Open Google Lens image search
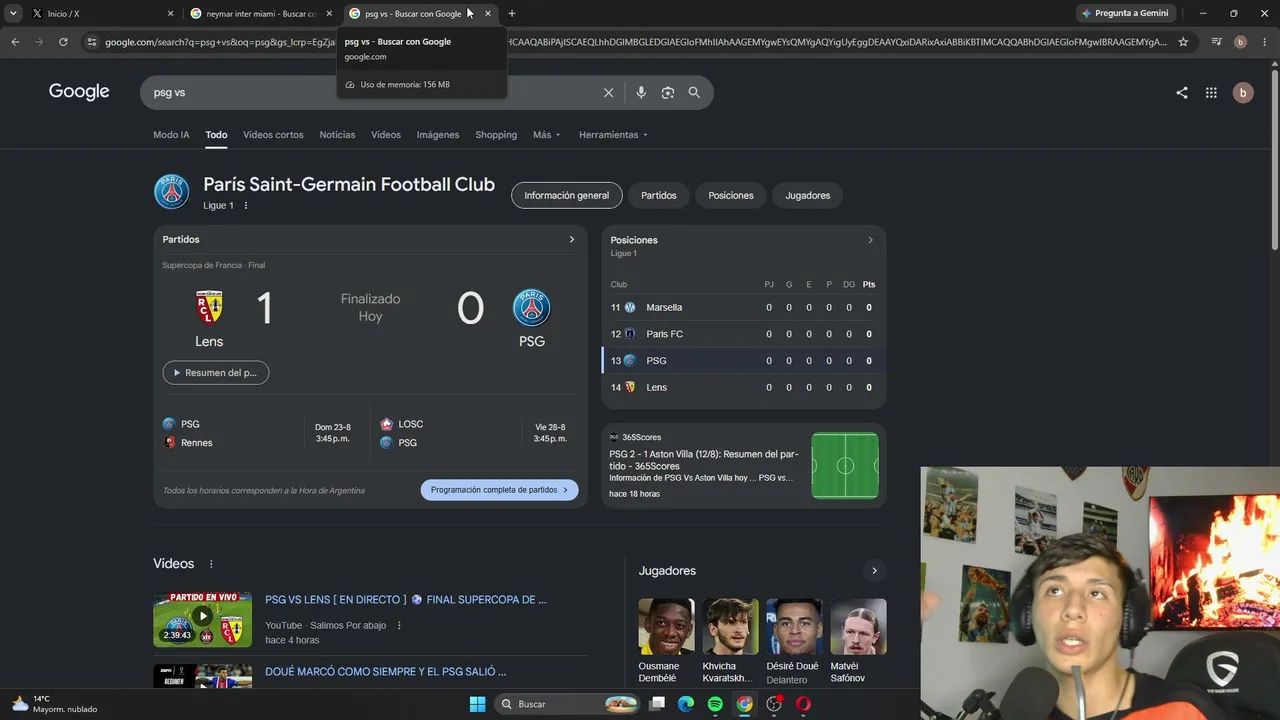Screen dimensions: 1280x720 click(x=667, y=92)
